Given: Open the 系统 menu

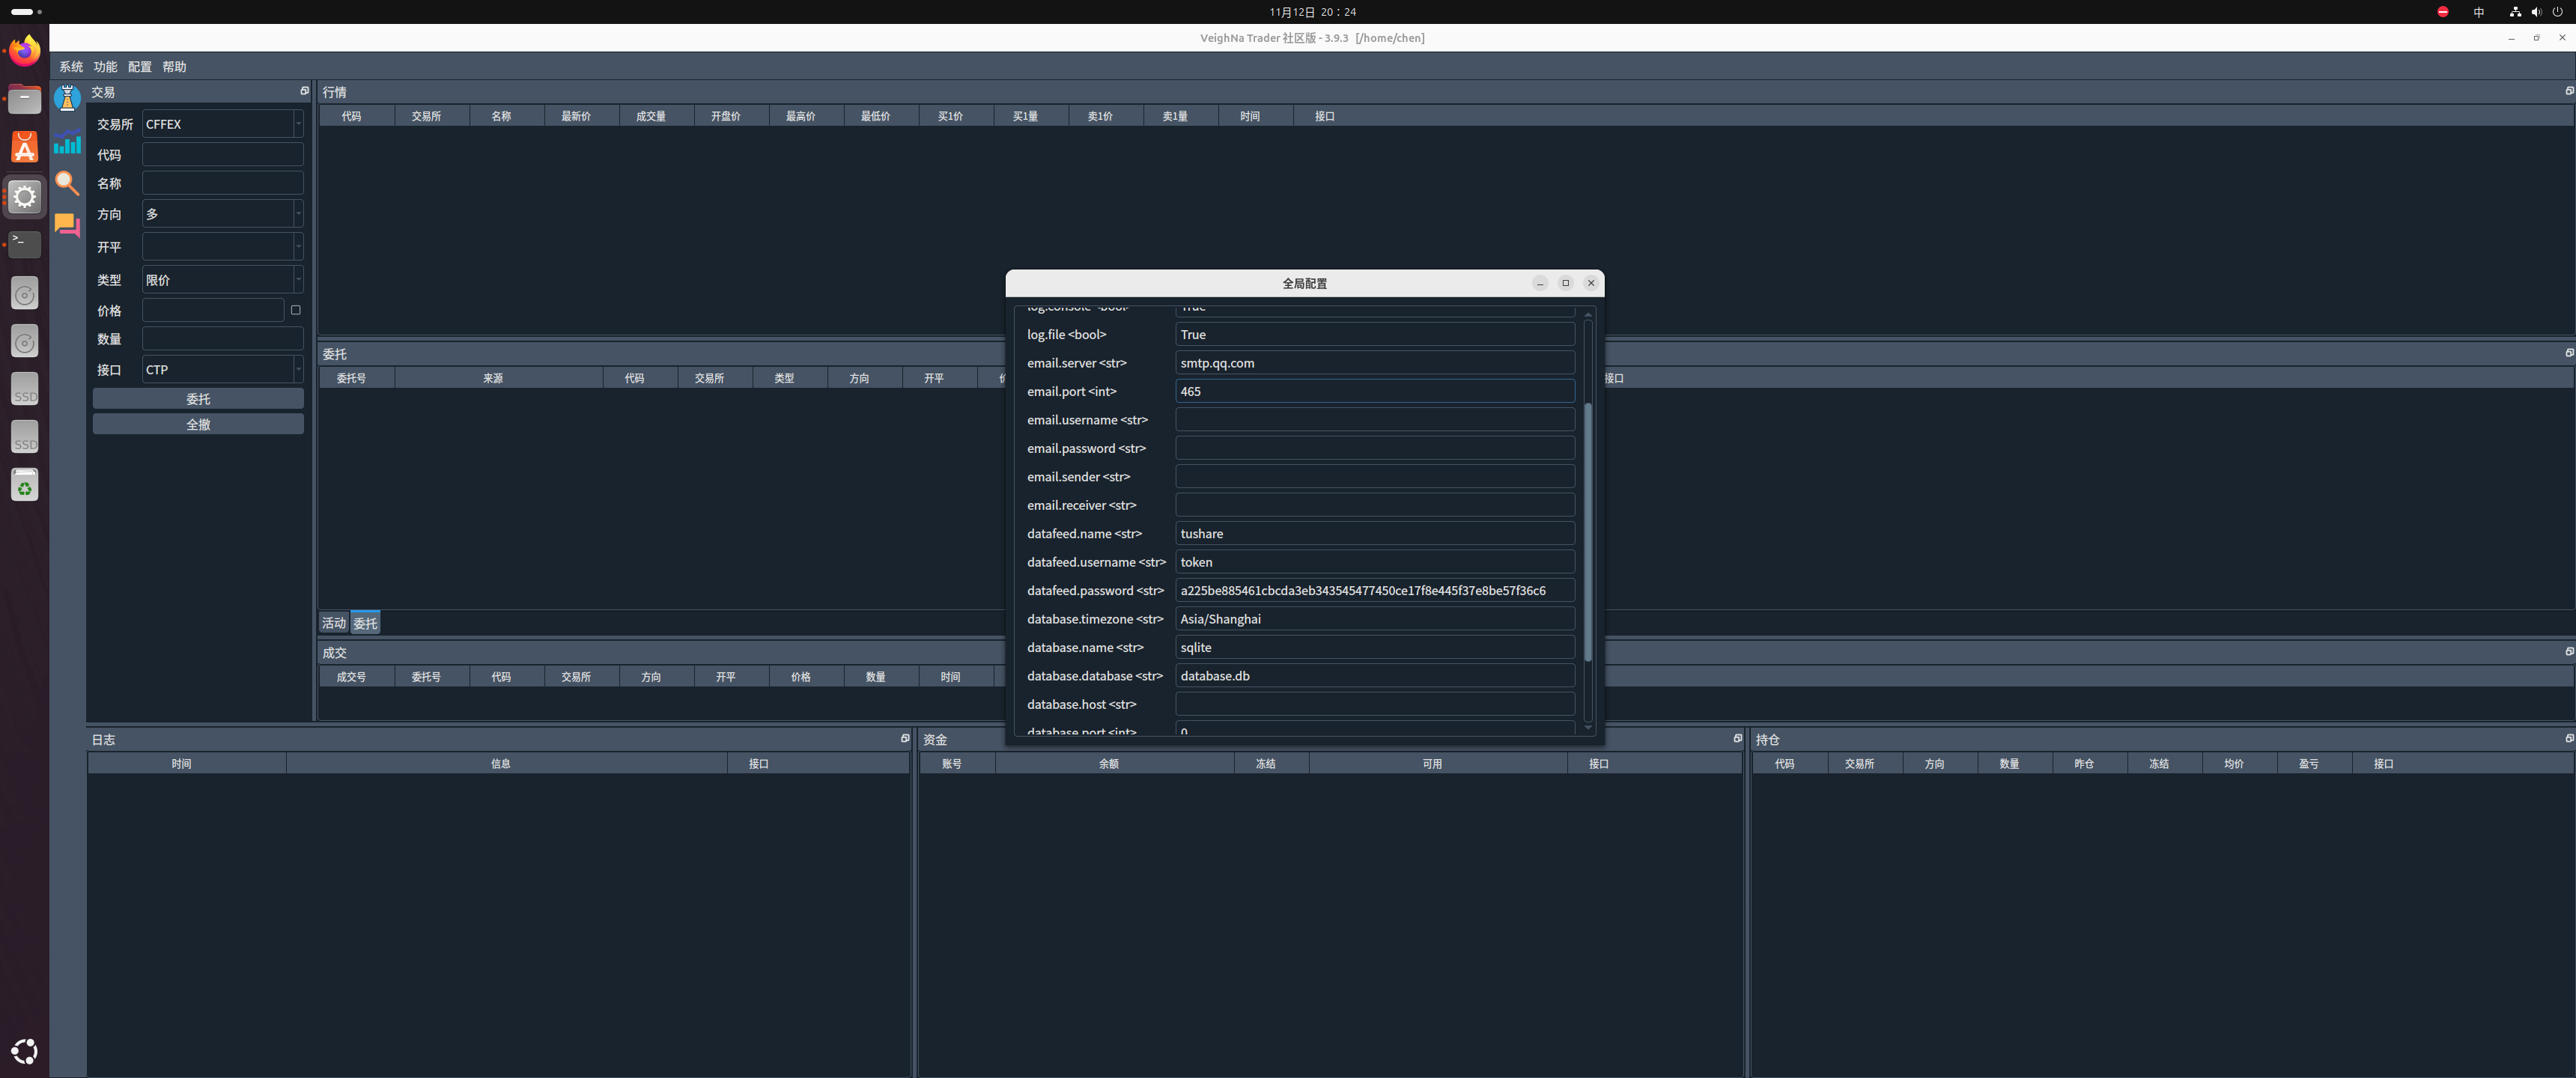Looking at the screenshot, I should coord(71,66).
